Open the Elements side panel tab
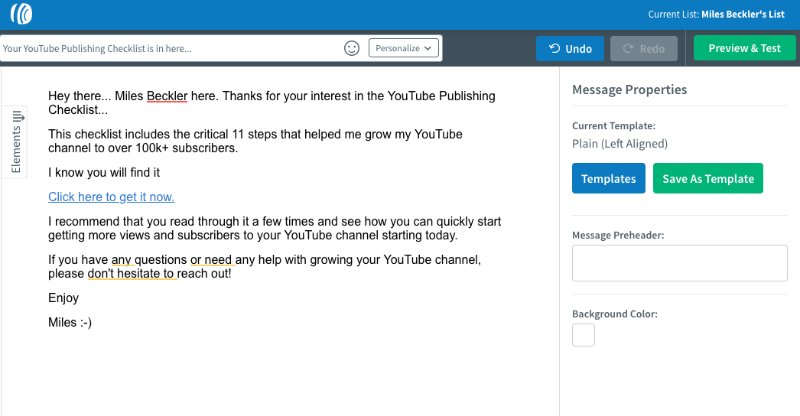The image size is (800, 416). point(16,142)
